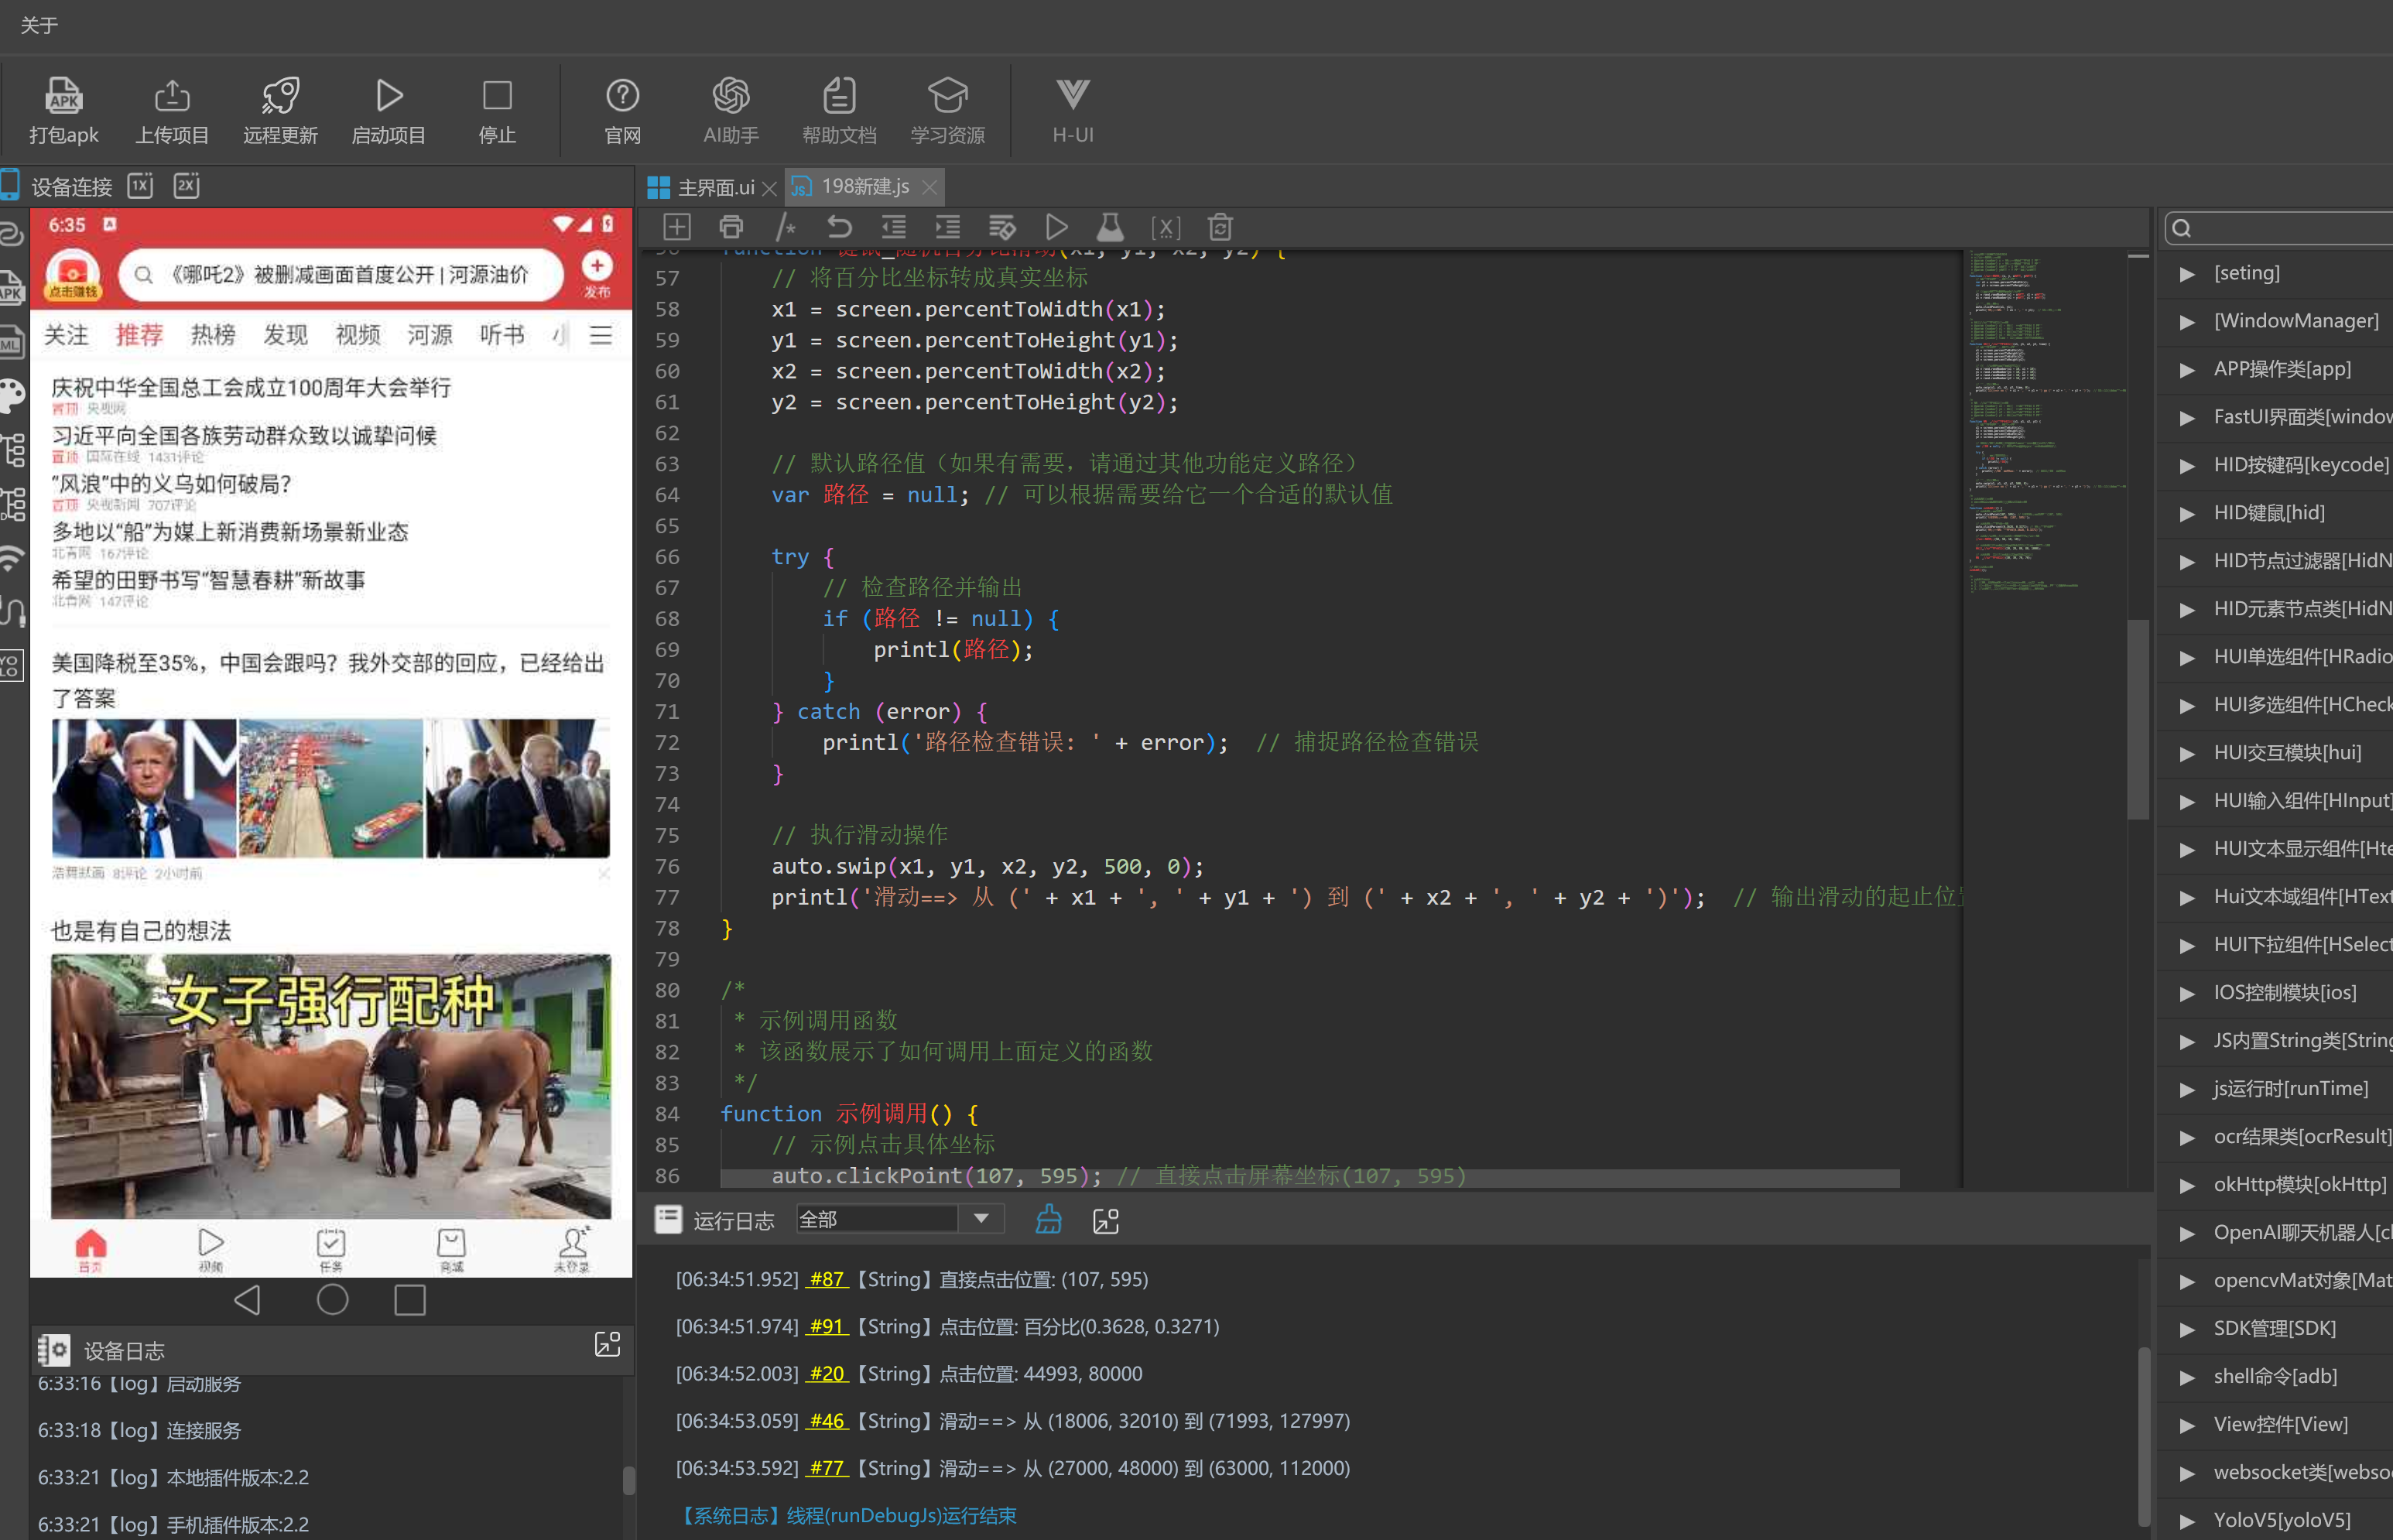This screenshot has width=2393, height=1540.
Task: Expand the SDK管理[SDK] node
Action: (2189, 1329)
